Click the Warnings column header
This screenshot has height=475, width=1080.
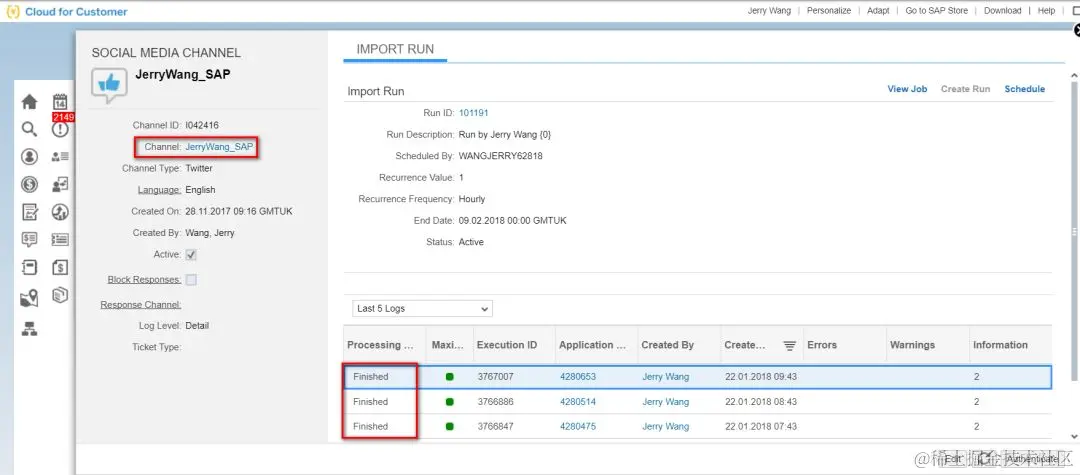coord(927,345)
